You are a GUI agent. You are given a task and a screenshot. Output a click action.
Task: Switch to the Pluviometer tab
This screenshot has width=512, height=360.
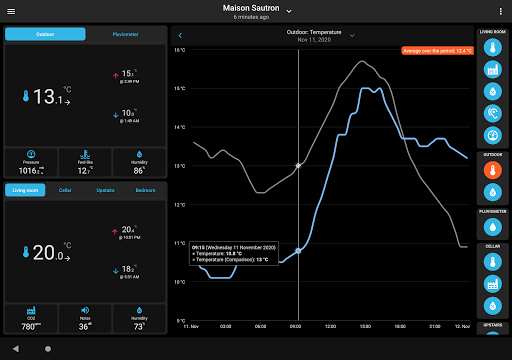(x=126, y=34)
